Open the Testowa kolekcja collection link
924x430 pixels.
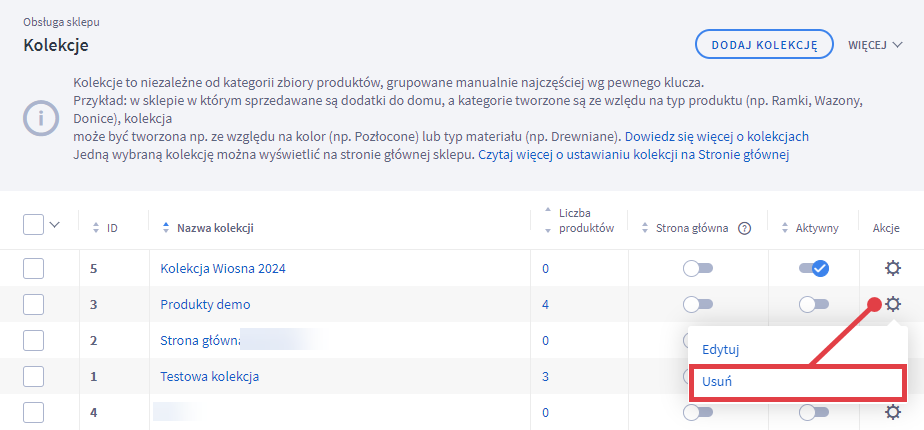pyautogui.click(x=210, y=376)
